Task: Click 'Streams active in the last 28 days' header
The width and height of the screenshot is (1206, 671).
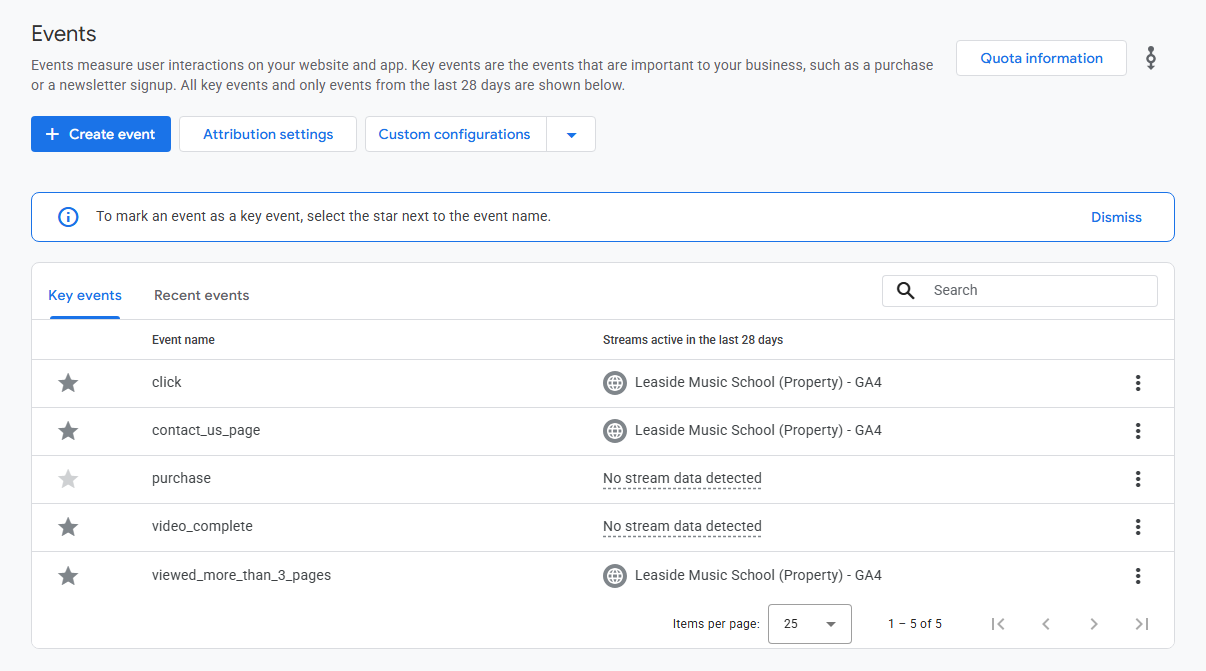Action: point(693,340)
